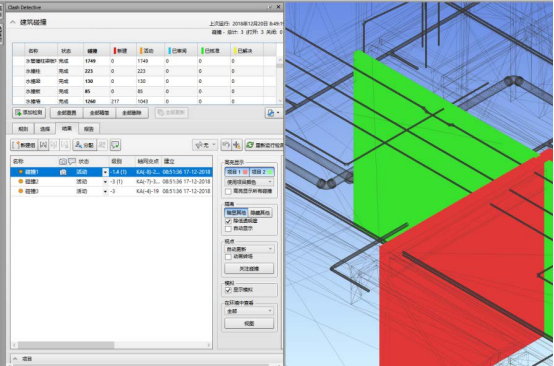Open the status dropdown for 碰撞1
Image resolution: width=554 pixels, height=366 pixels.
105,172
